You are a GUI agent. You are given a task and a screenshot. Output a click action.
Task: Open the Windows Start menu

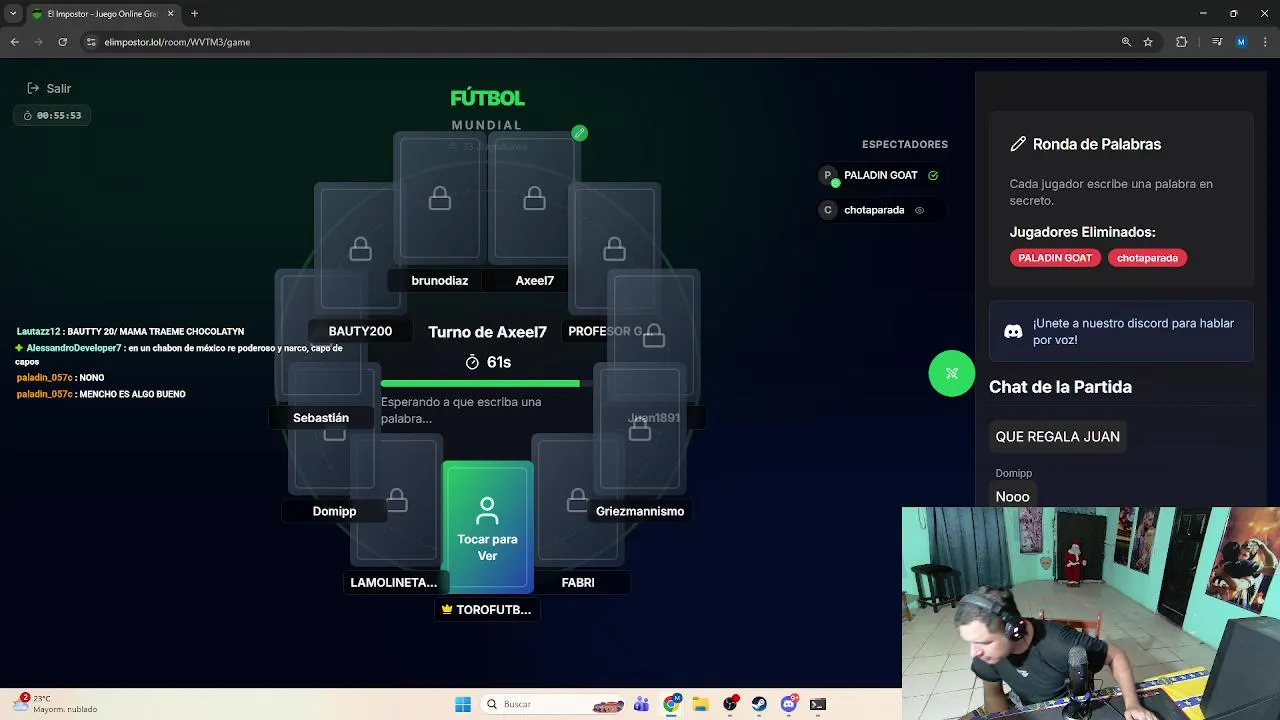click(x=463, y=704)
